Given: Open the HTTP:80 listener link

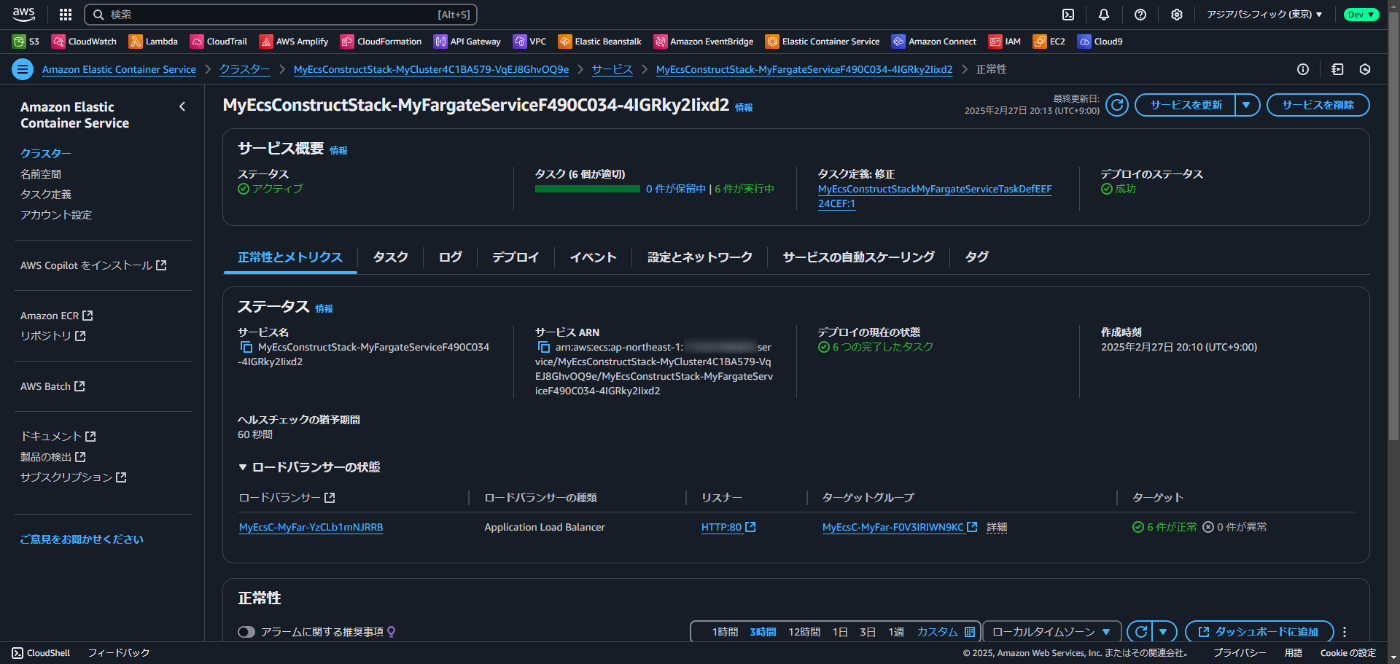Looking at the screenshot, I should click(x=728, y=527).
